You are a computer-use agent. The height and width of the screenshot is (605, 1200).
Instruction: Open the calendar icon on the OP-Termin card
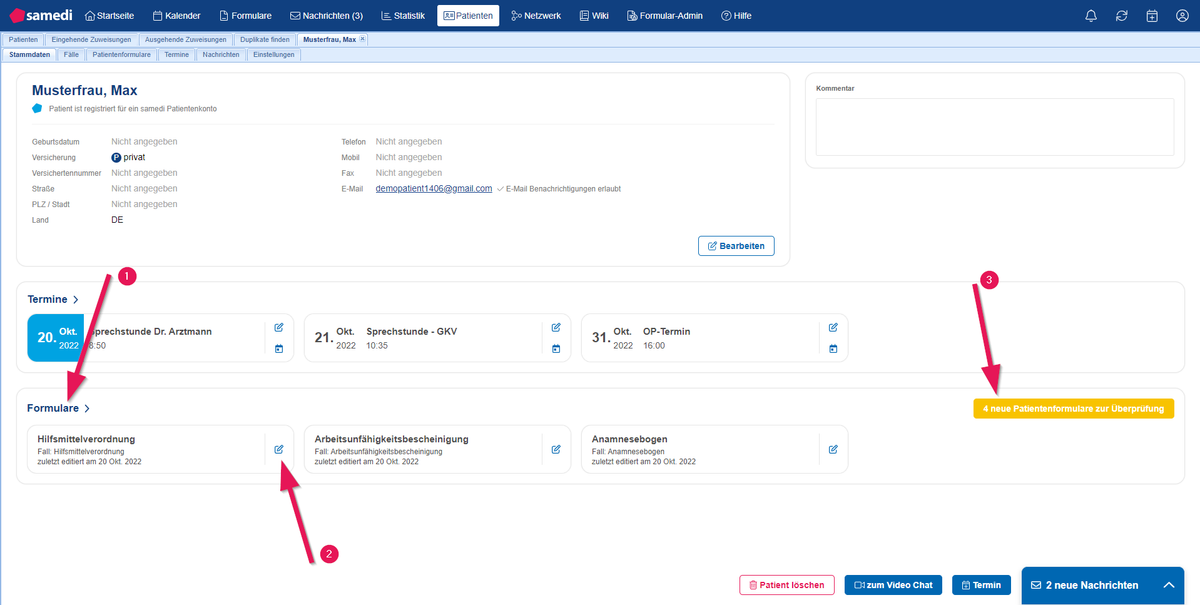(x=832, y=348)
